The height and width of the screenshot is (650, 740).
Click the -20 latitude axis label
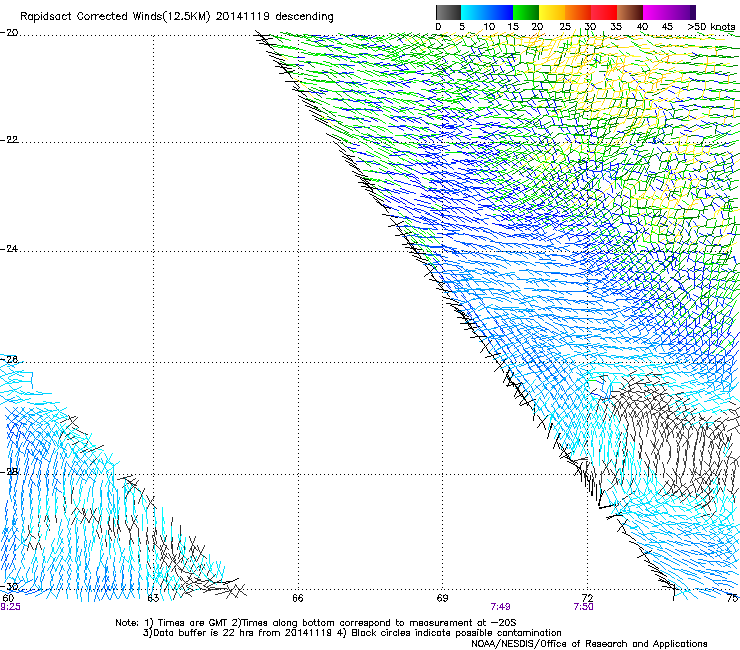tap(10, 33)
